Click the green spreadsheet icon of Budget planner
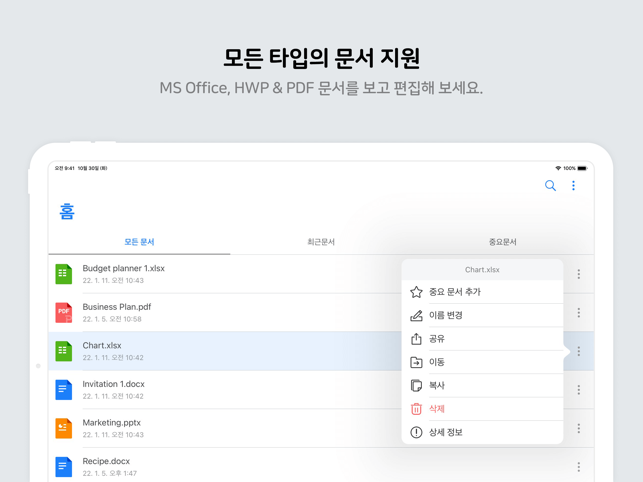Viewport: 643px width, 482px height. [x=64, y=274]
